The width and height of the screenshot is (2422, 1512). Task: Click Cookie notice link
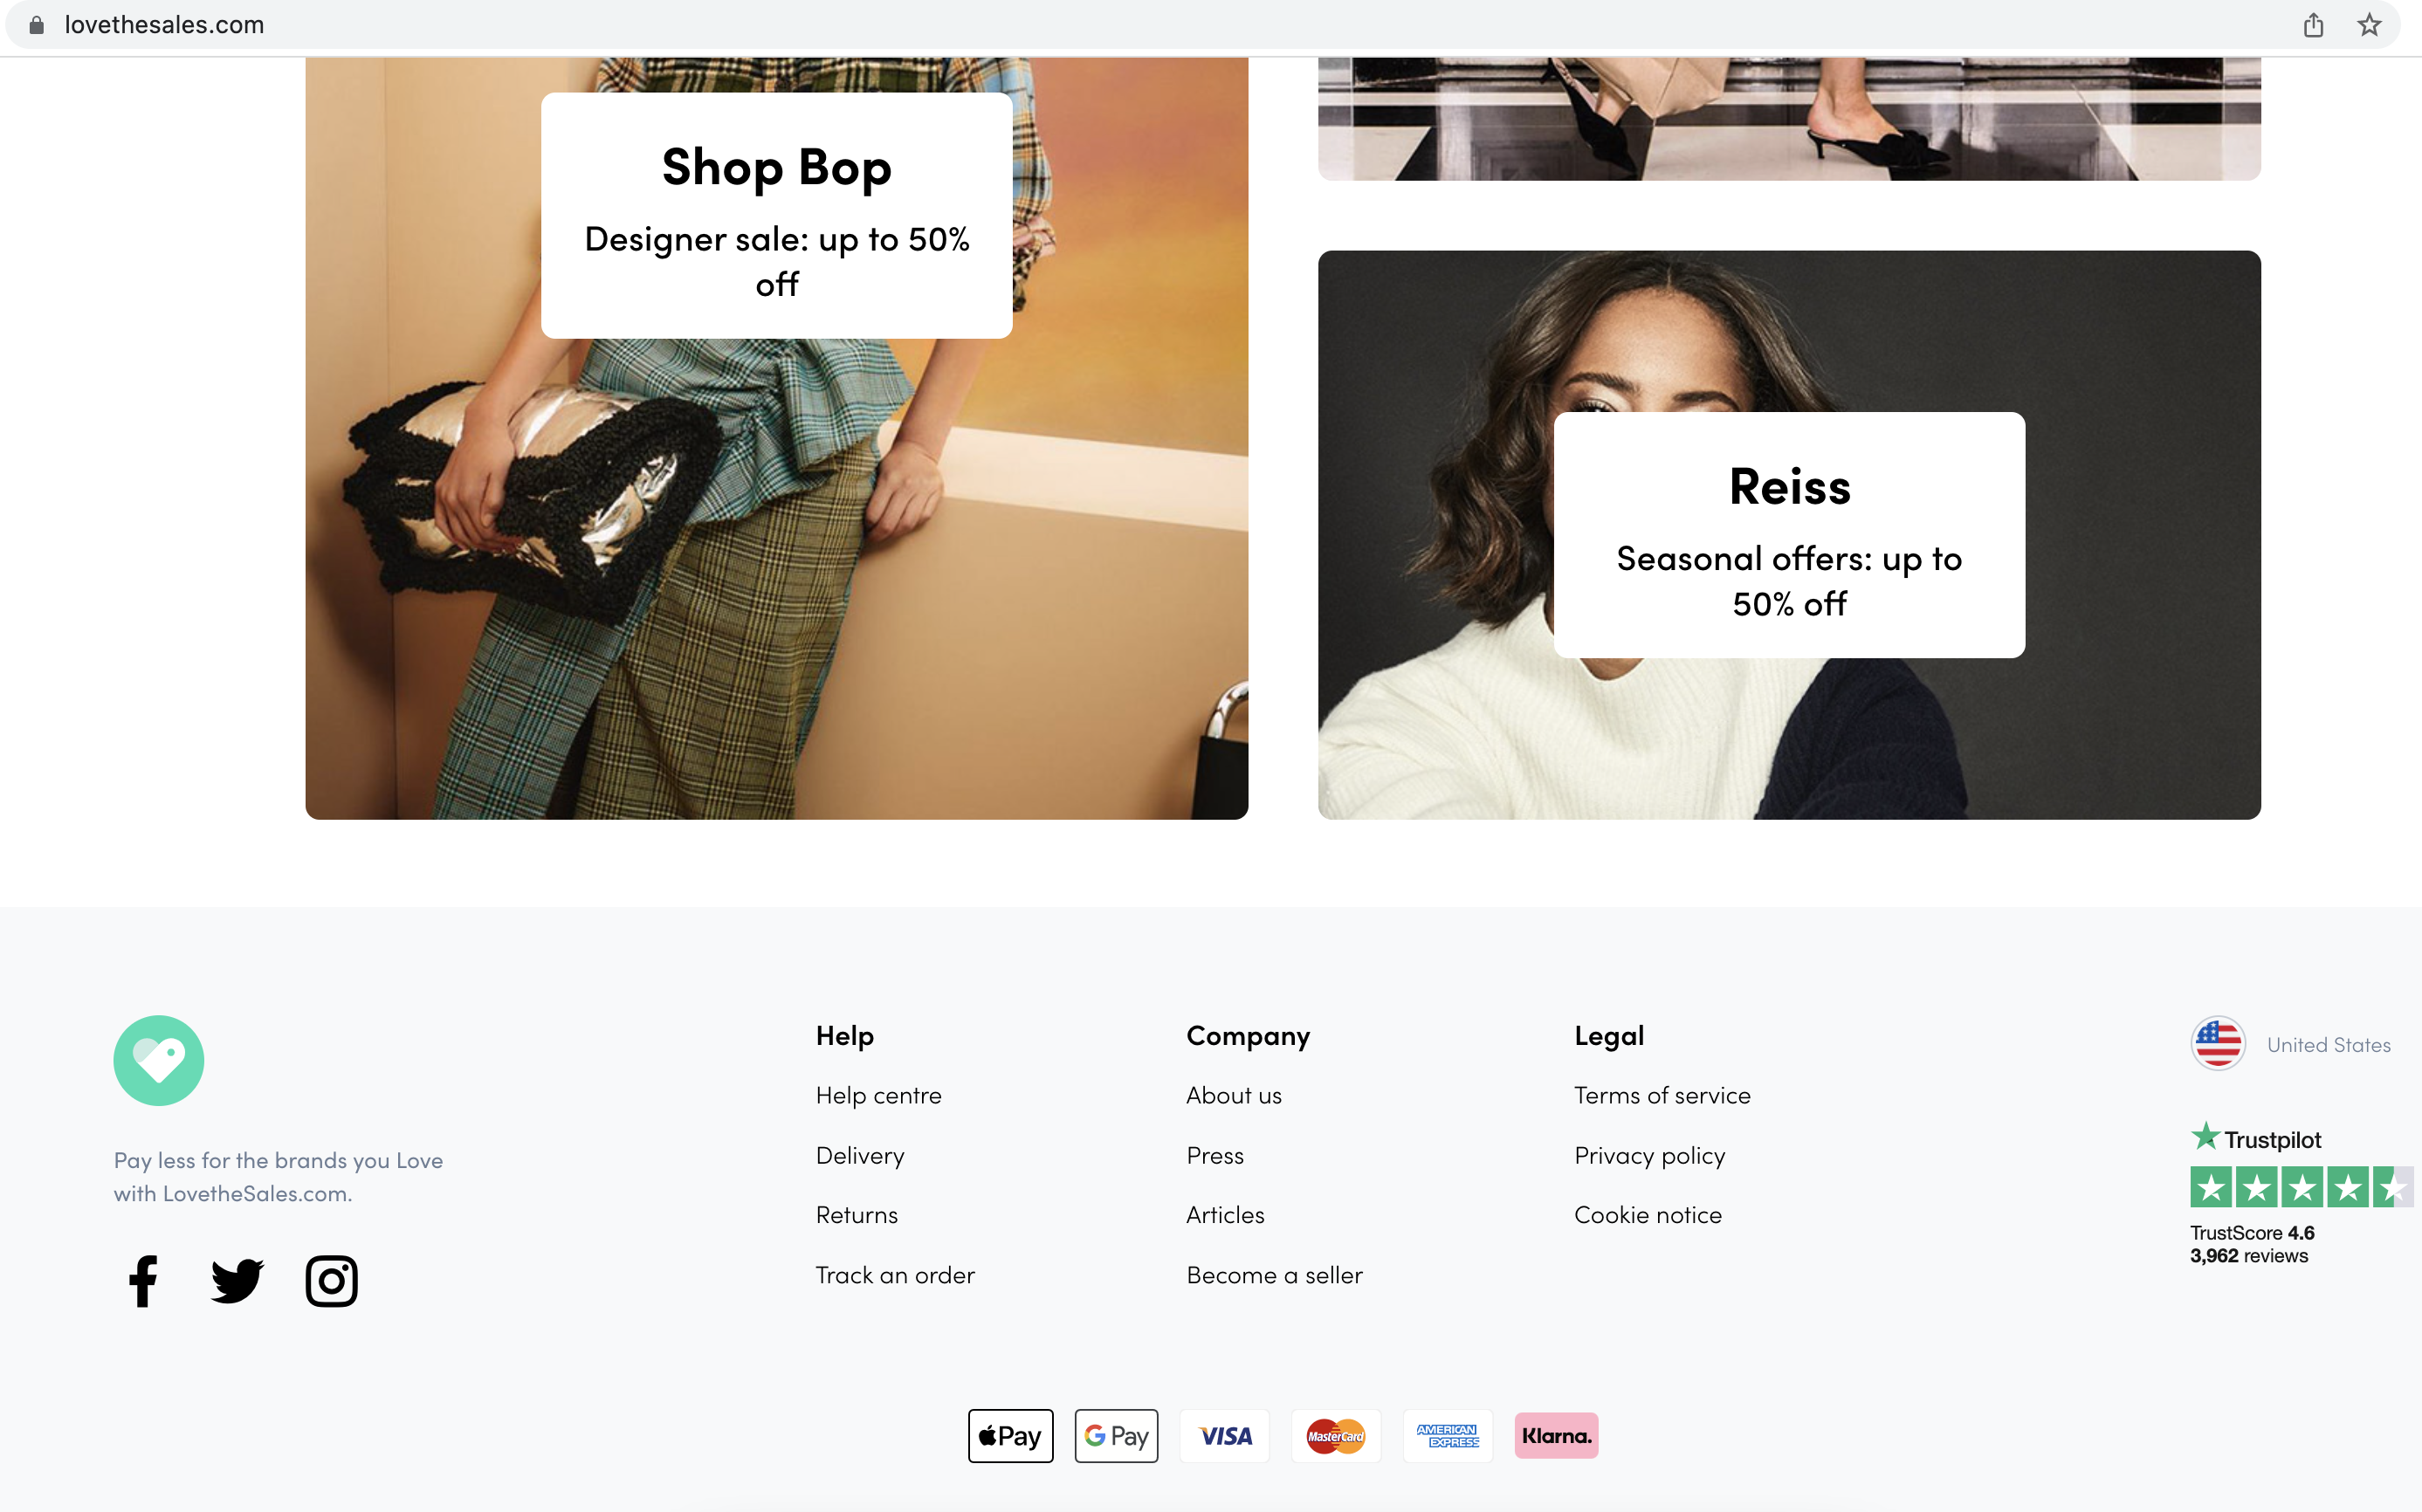pos(1648,1214)
